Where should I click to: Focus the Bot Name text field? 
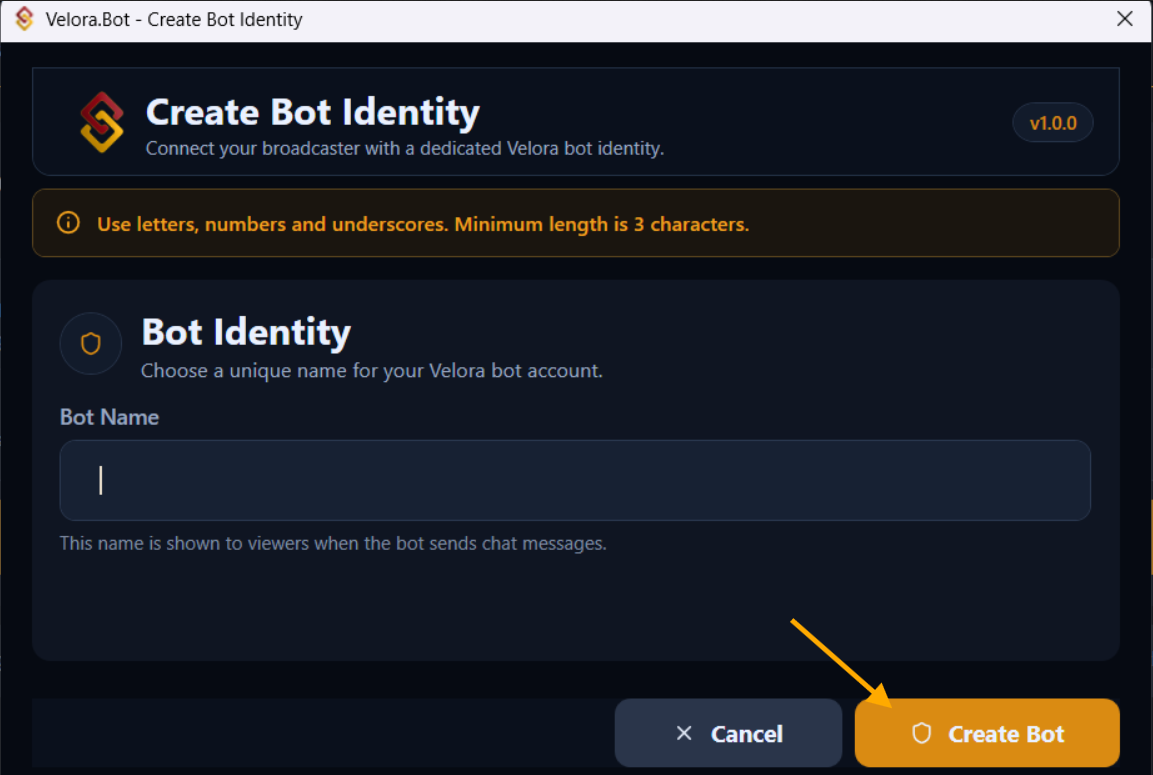coord(575,480)
